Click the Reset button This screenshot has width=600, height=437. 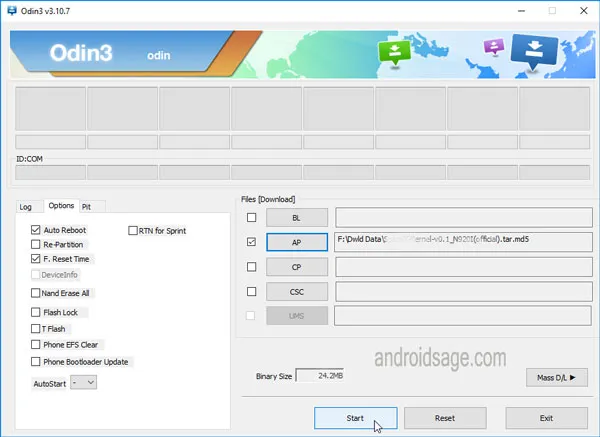(445, 418)
